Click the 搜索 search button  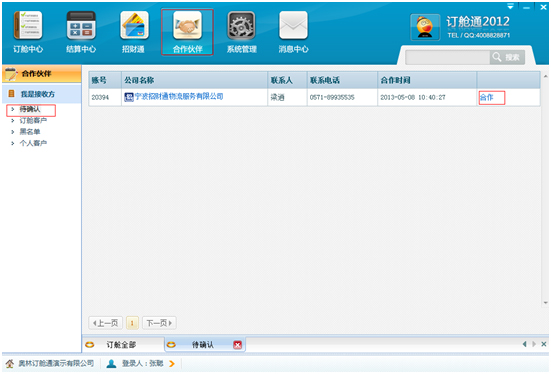[507, 57]
